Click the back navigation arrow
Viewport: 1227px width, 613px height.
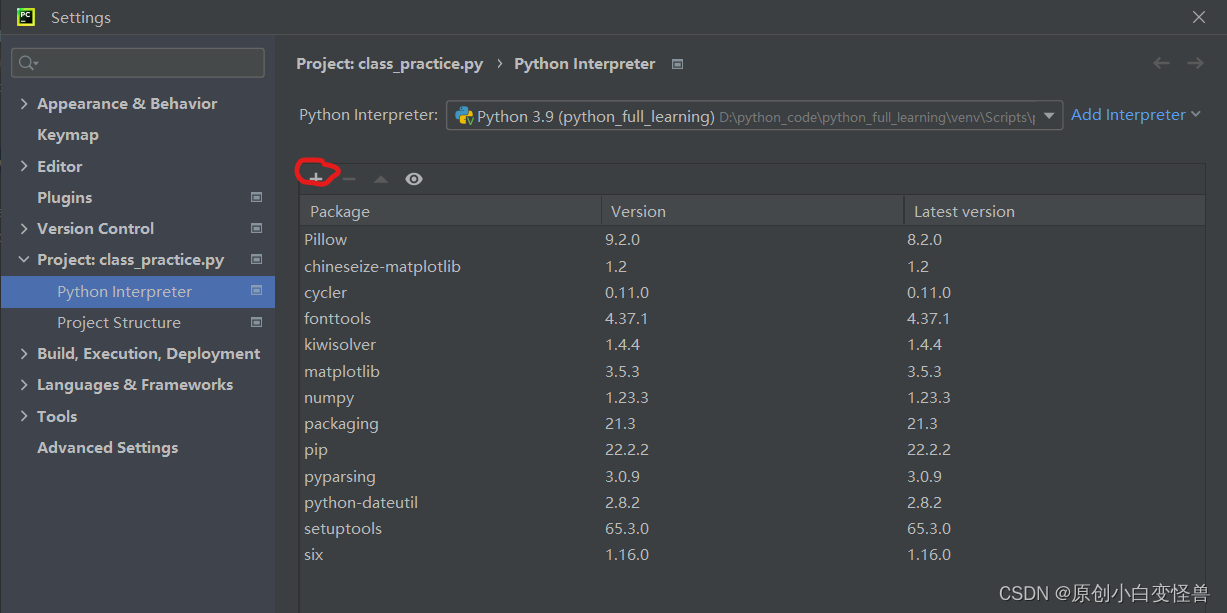[1161, 63]
